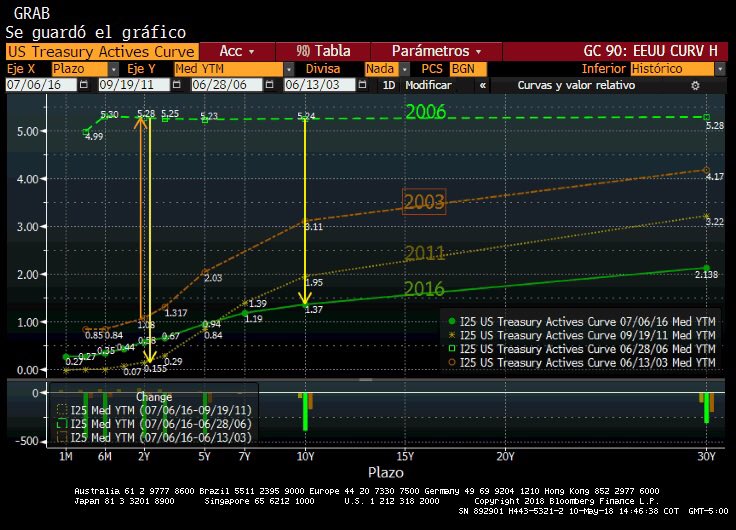Viewport: 736px width, 530px height.
Task: Click the 1D period button
Action: click(x=389, y=85)
